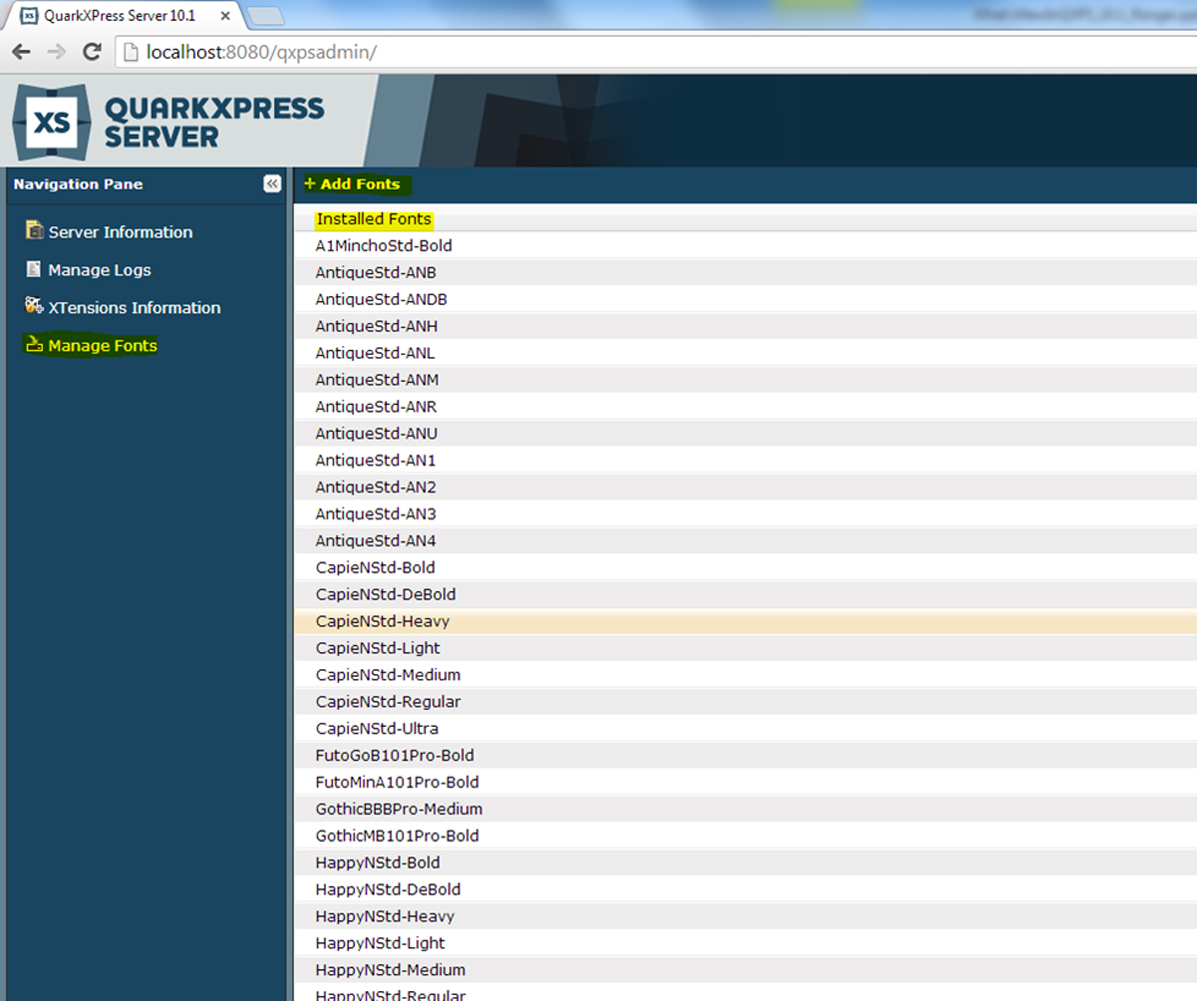Select AntiqueStd-ANR font row
This screenshot has width=1197, height=1001.
pos(746,407)
